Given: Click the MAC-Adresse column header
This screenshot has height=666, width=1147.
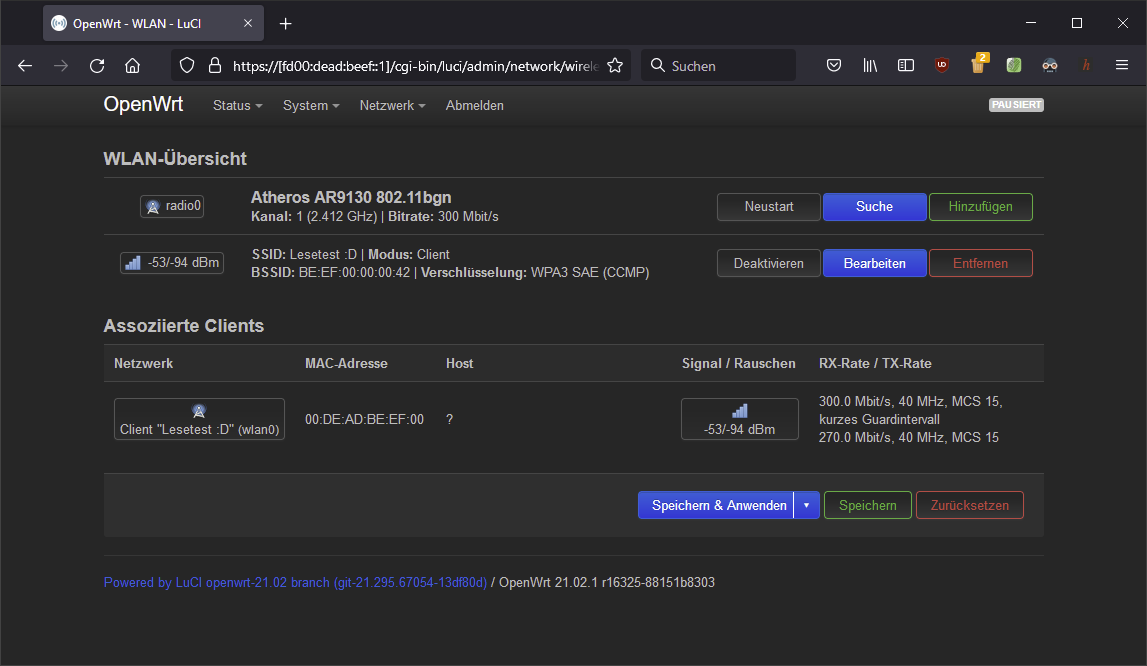Looking at the screenshot, I should click(346, 364).
